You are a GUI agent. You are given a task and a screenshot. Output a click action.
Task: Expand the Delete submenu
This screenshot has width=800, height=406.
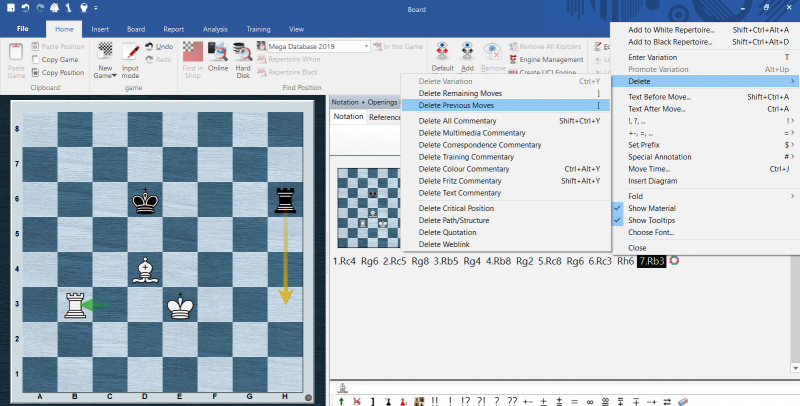tap(704, 81)
